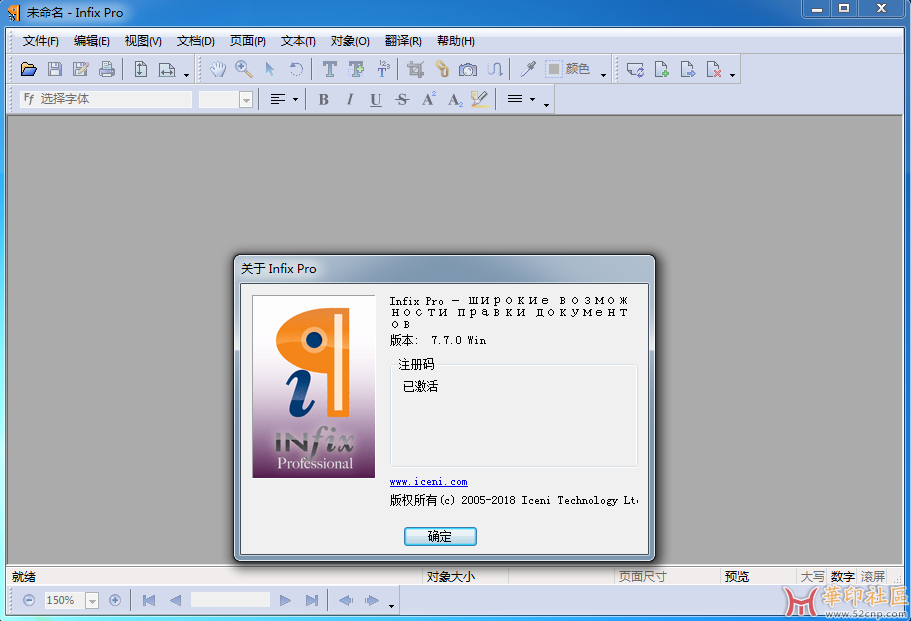Open the 文档(D) menu
The width and height of the screenshot is (911, 621).
(196, 41)
